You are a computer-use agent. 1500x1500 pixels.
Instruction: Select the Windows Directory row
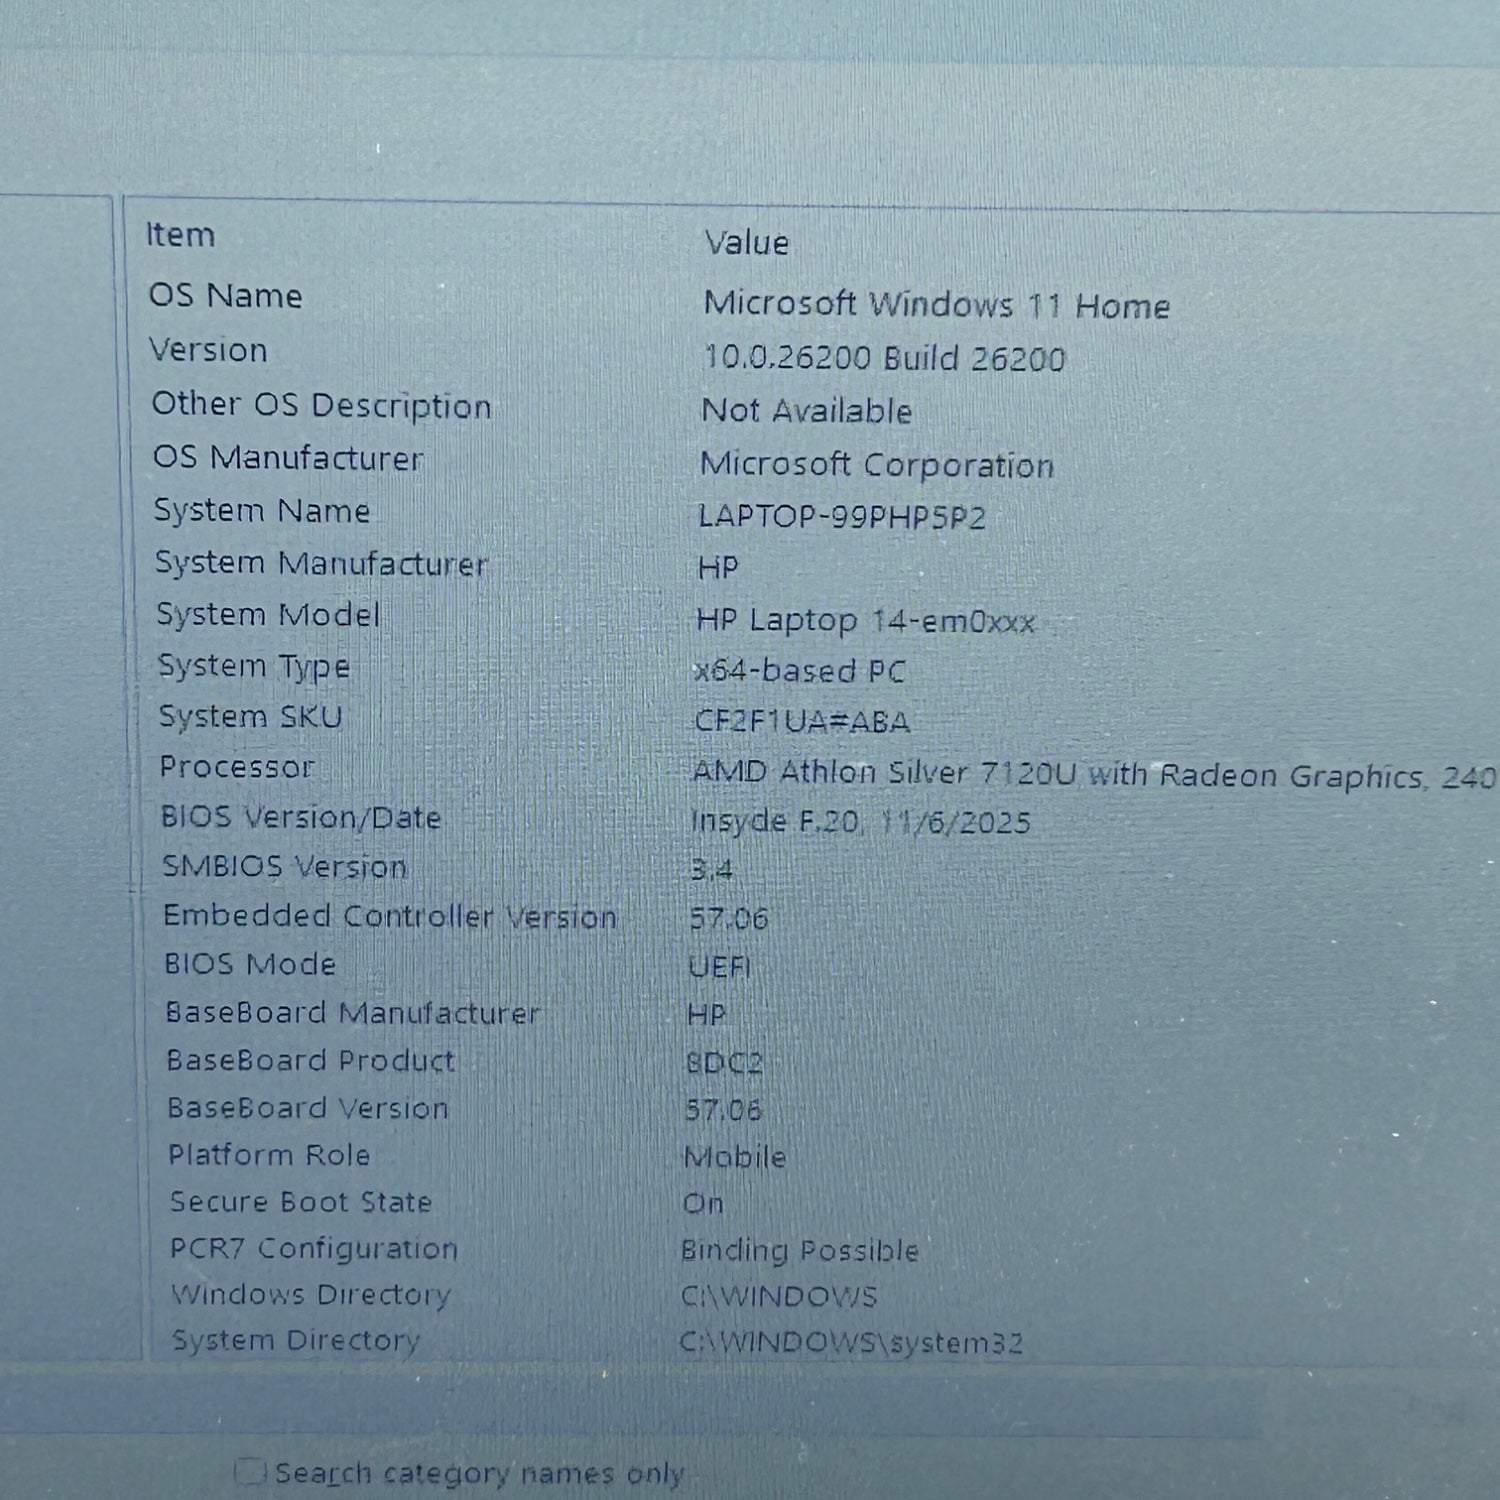311,1295
